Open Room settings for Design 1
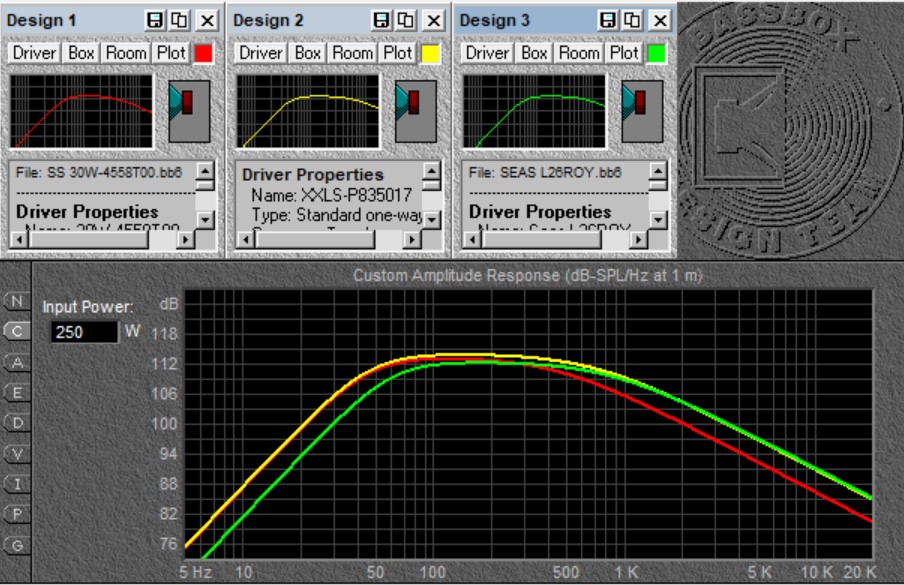The image size is (904, 585). [126, 53]
